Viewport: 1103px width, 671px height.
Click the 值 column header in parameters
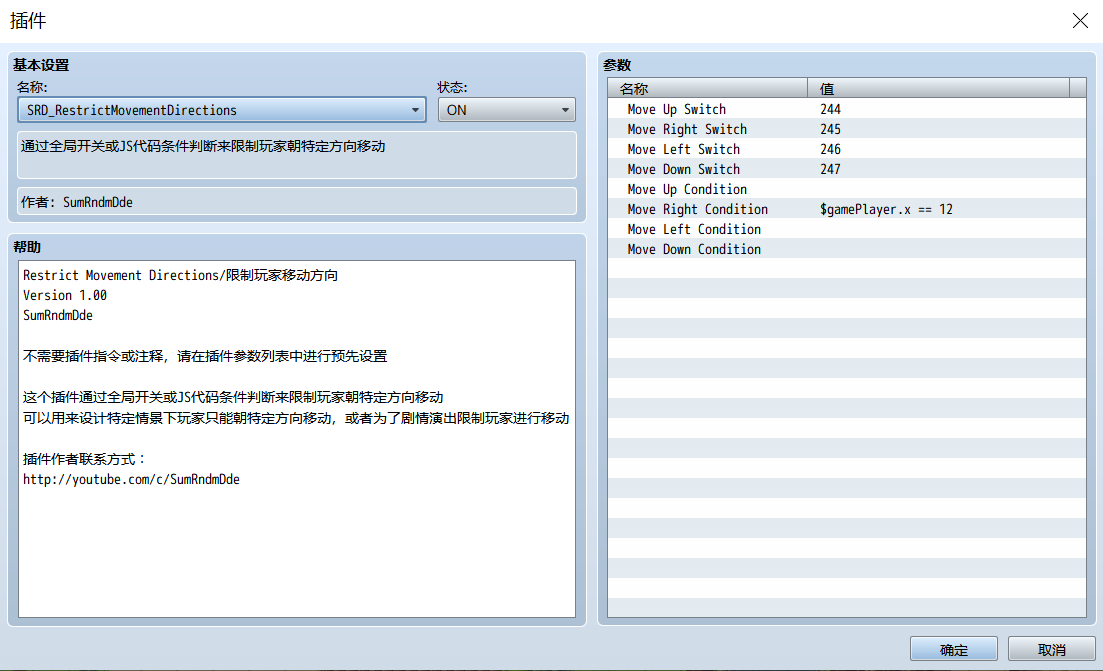tap(938, 89)
